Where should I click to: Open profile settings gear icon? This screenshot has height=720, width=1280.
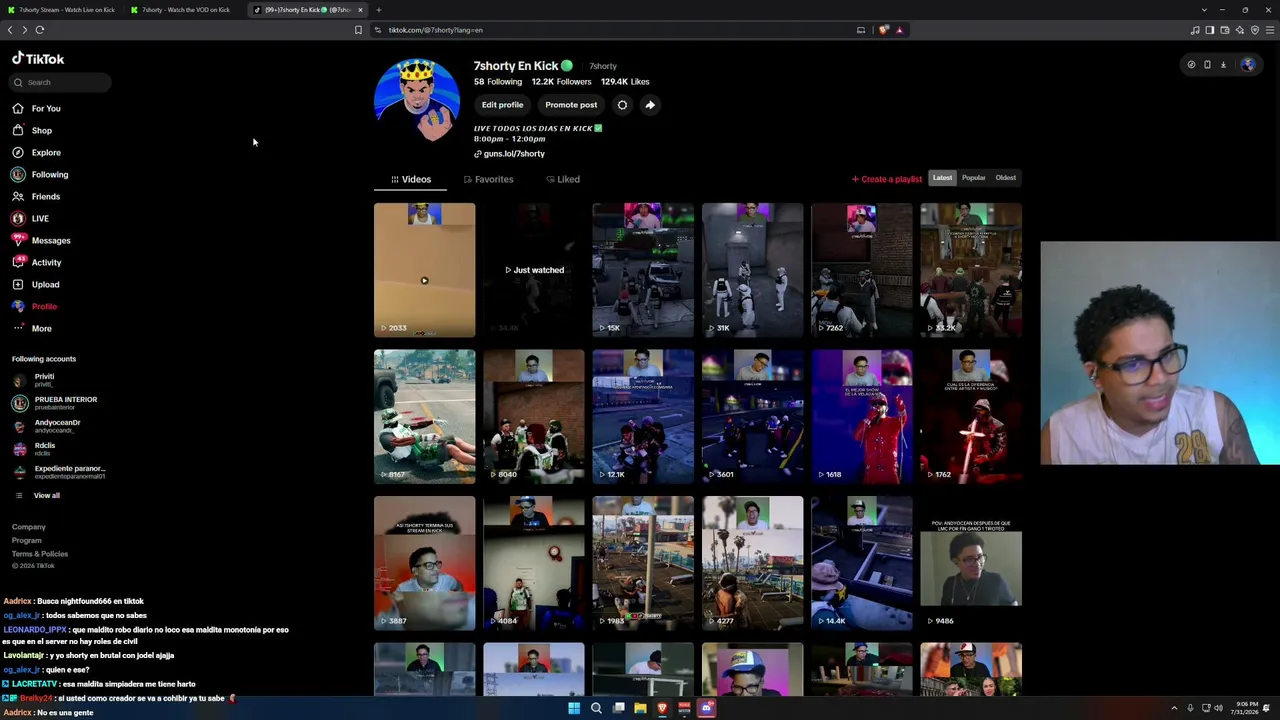622,105
